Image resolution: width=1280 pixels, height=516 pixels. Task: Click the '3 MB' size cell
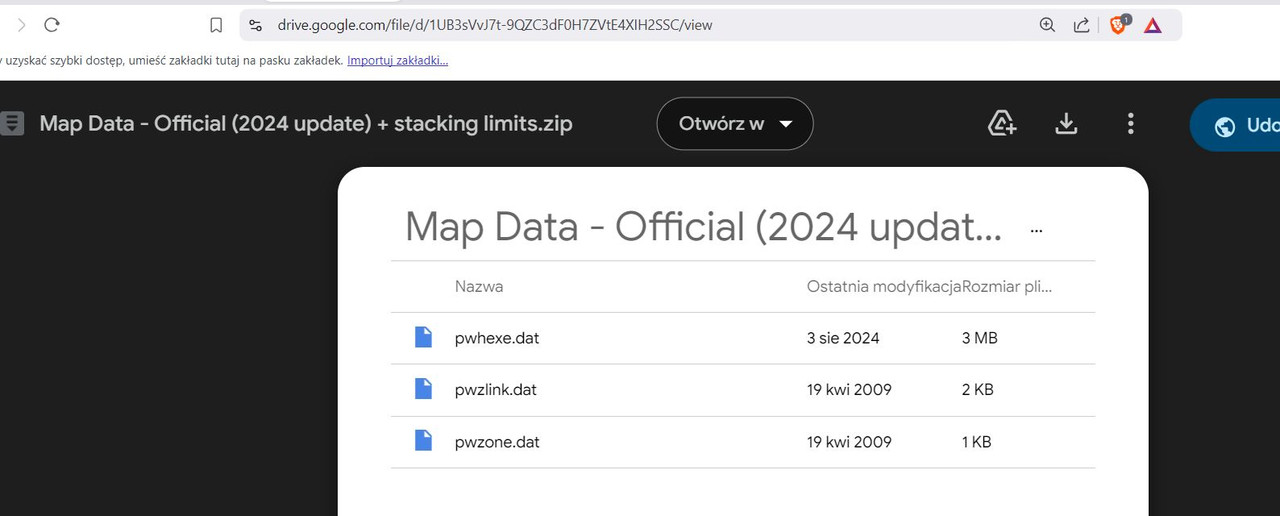click(980, 338)
